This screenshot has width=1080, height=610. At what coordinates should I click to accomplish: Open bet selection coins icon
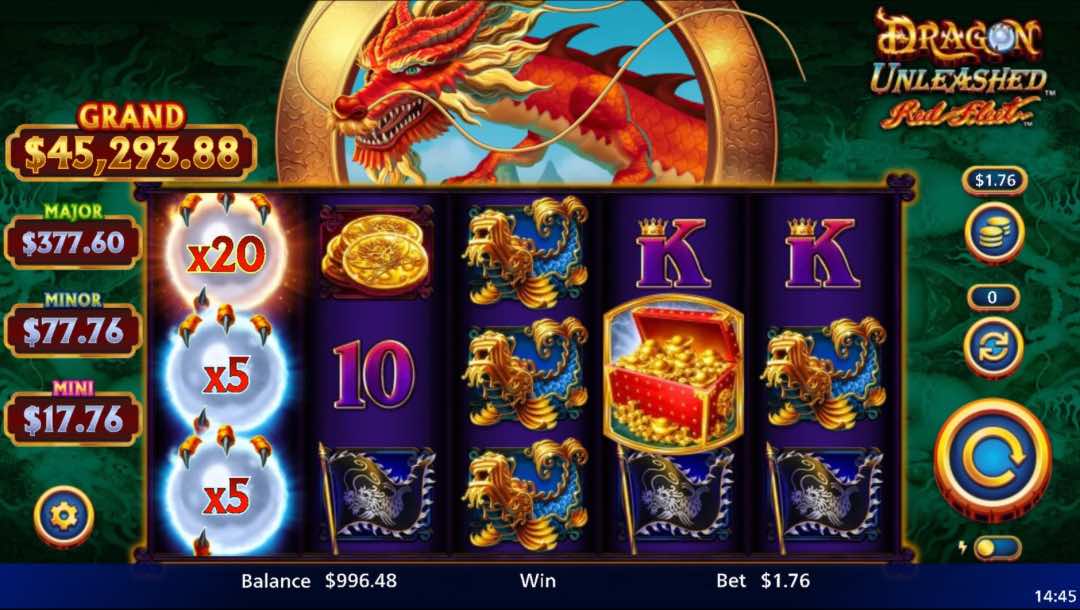(x=994, y=233)
